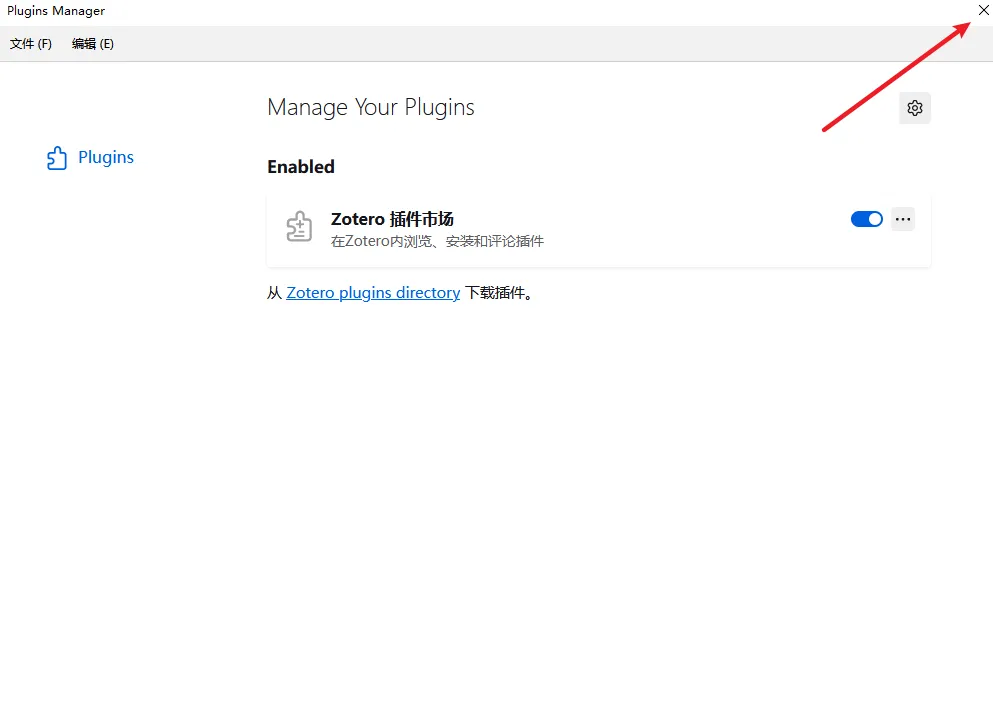Disable the Zotero 插件市场 plugin toggle
Image resolution: width=993 pixels, height=719 pixels.
(866, 219)
